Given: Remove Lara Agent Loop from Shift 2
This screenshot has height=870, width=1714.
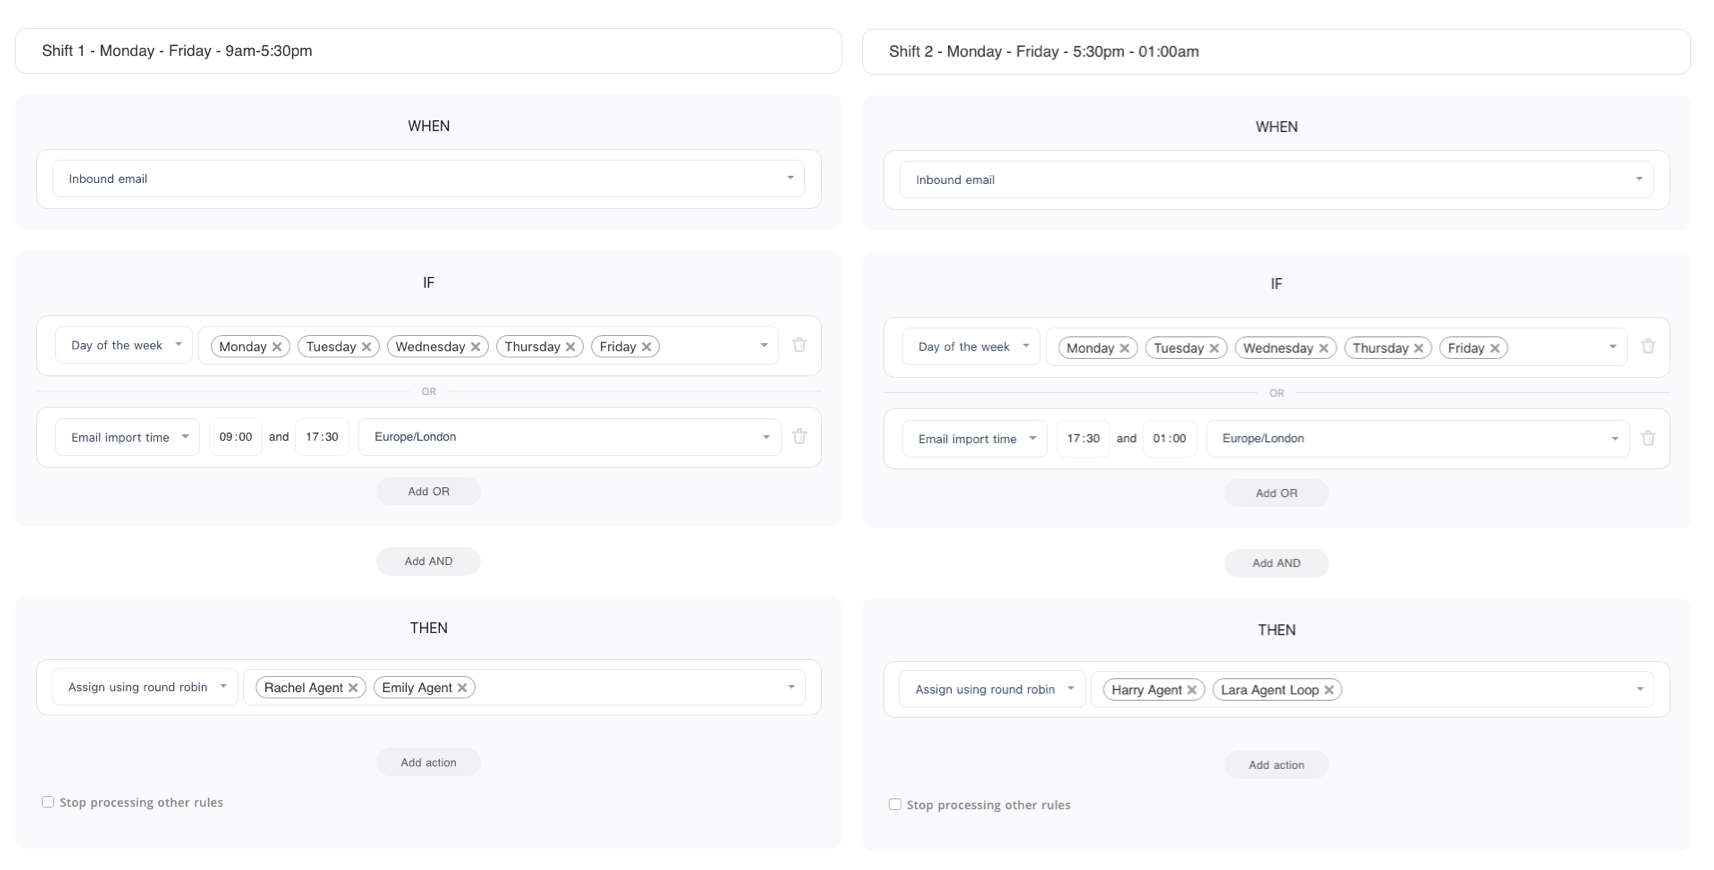Looking at the screenshot, I should tap(1329, 690).
